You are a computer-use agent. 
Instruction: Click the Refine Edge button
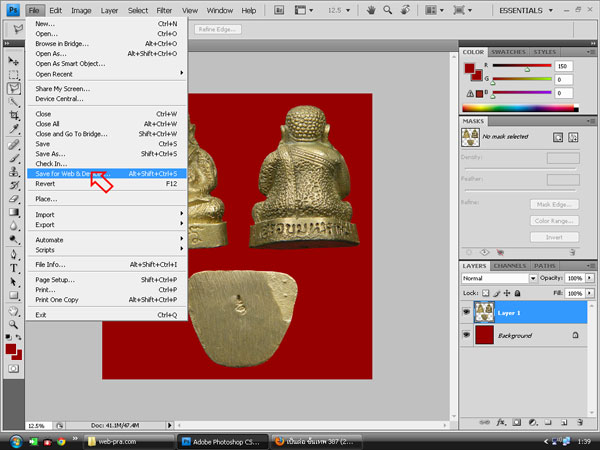pos(217,29)
